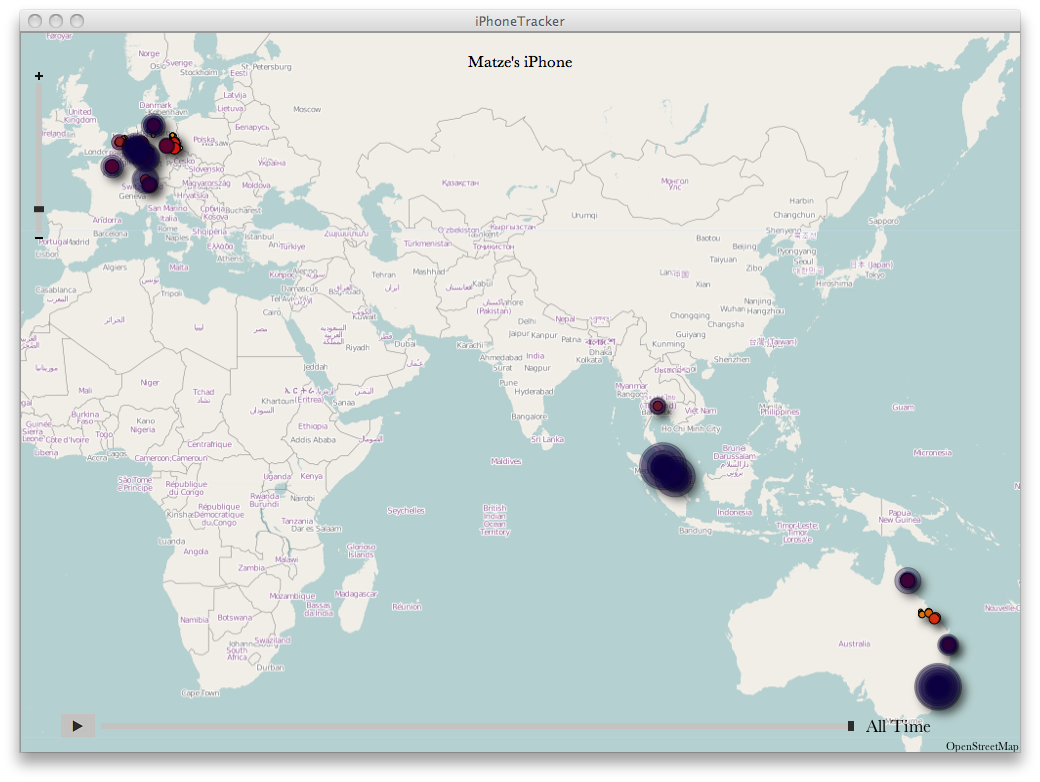Start playback with the play button
1040x782 pixels.
coord(78,726)
